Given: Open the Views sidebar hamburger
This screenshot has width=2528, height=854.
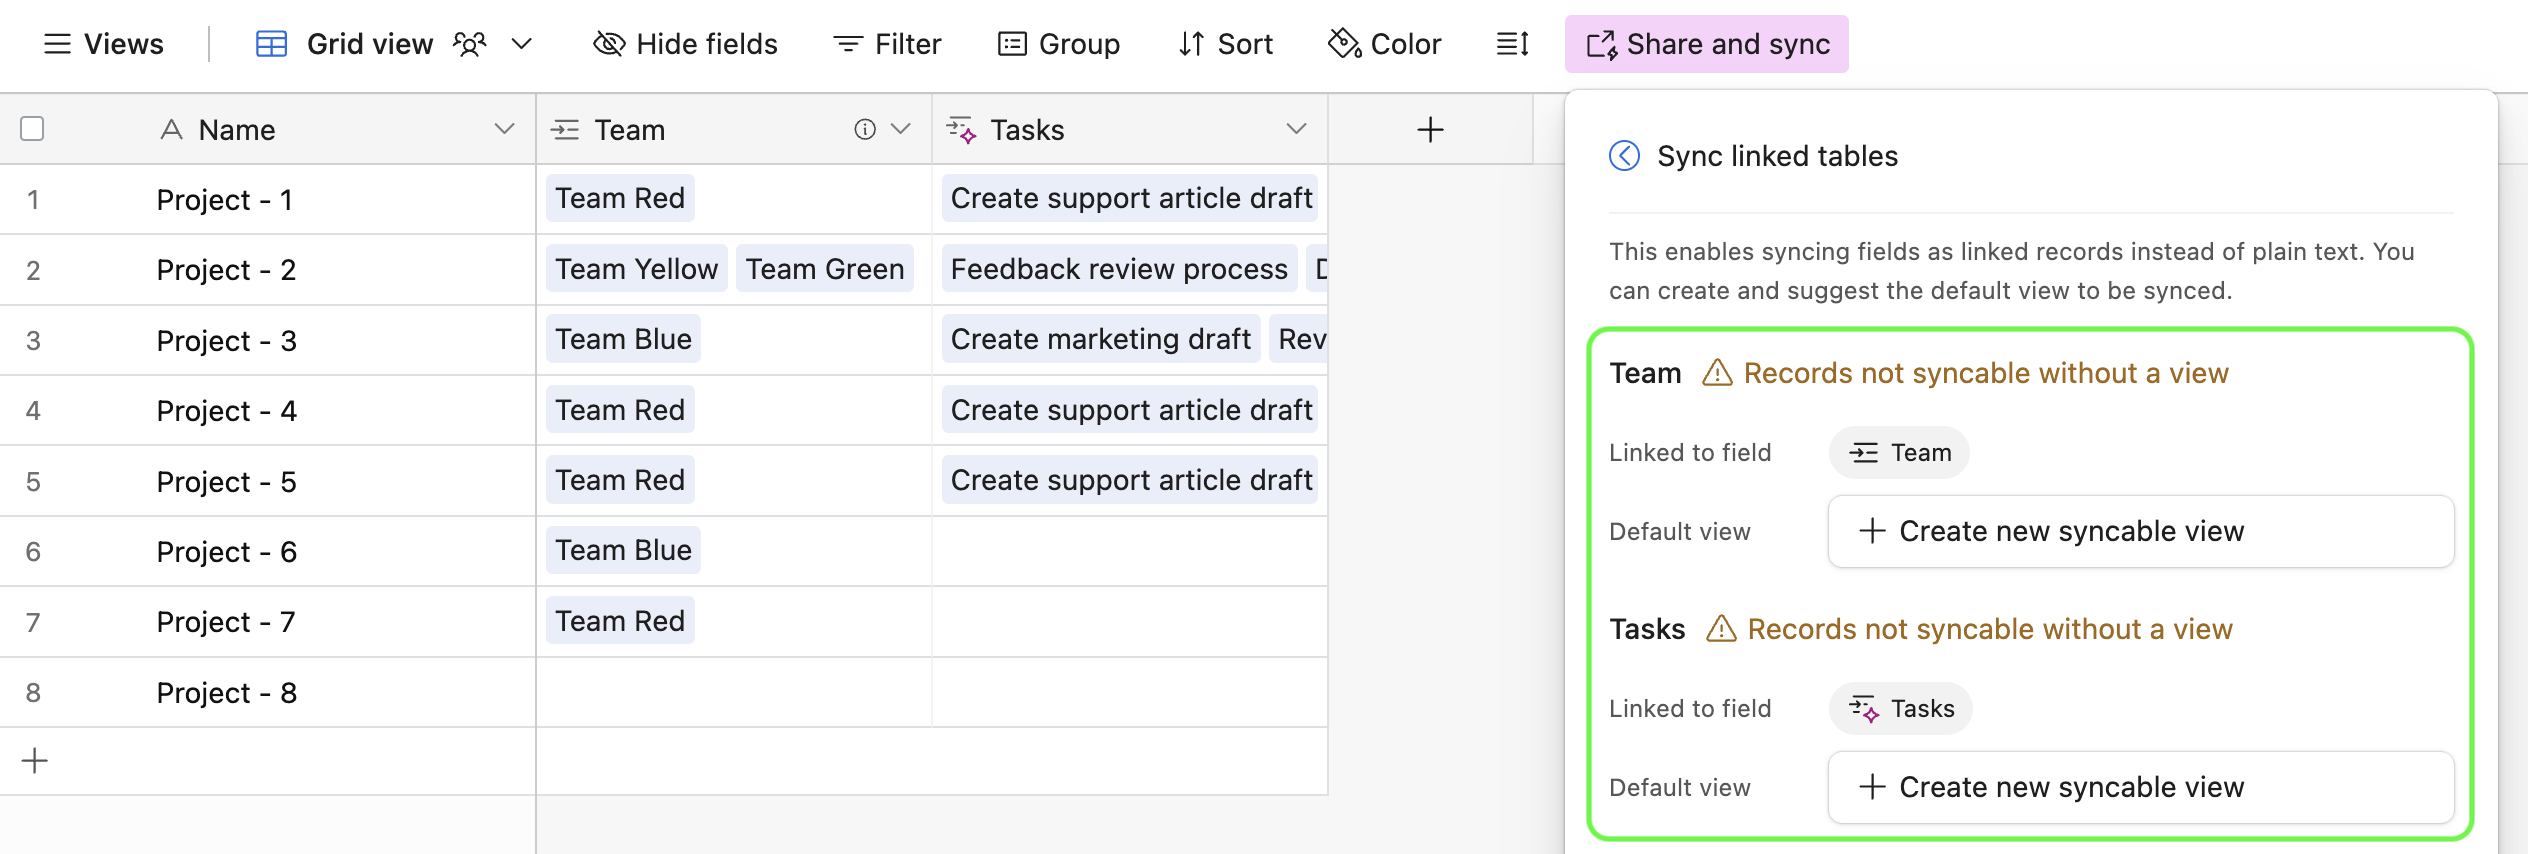Looking at the screenshot, I should pos(57,44).
